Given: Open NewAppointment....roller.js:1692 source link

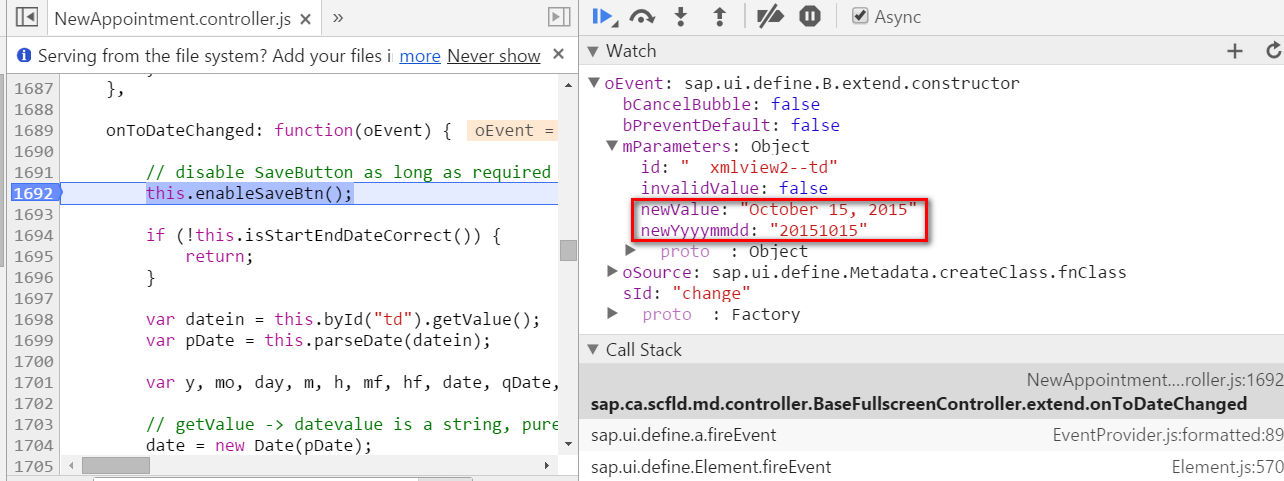Looking at the screenshot, I should [1155, 380].
